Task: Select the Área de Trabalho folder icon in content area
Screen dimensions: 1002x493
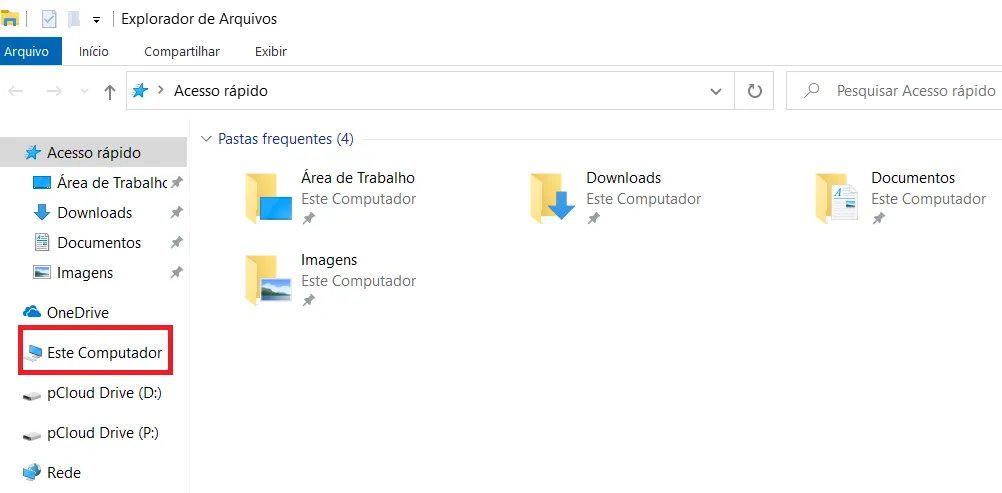Action: [x=269, y=198]
